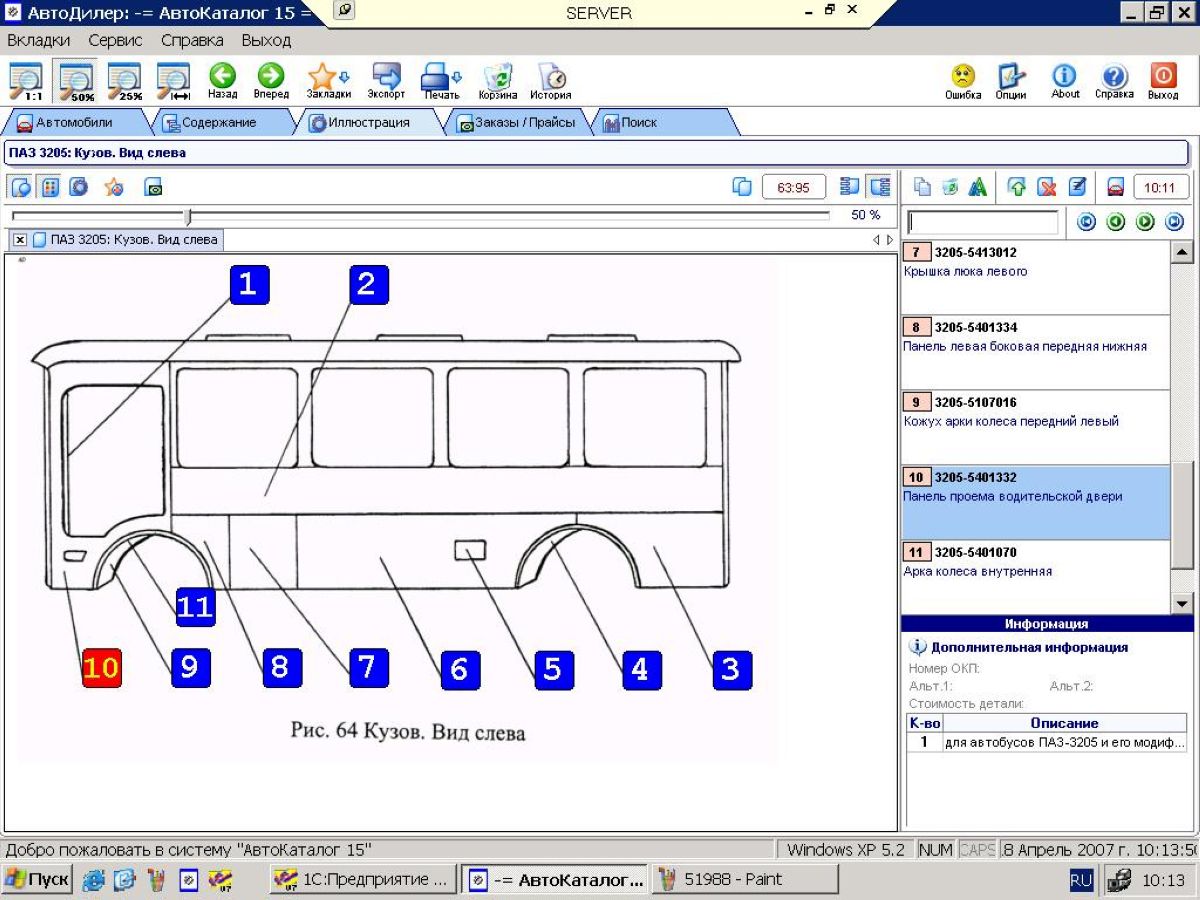Toggle the fit-to-width zoom button
Image resolution: width=1200 pixels, height=900 pixels.
174,82
